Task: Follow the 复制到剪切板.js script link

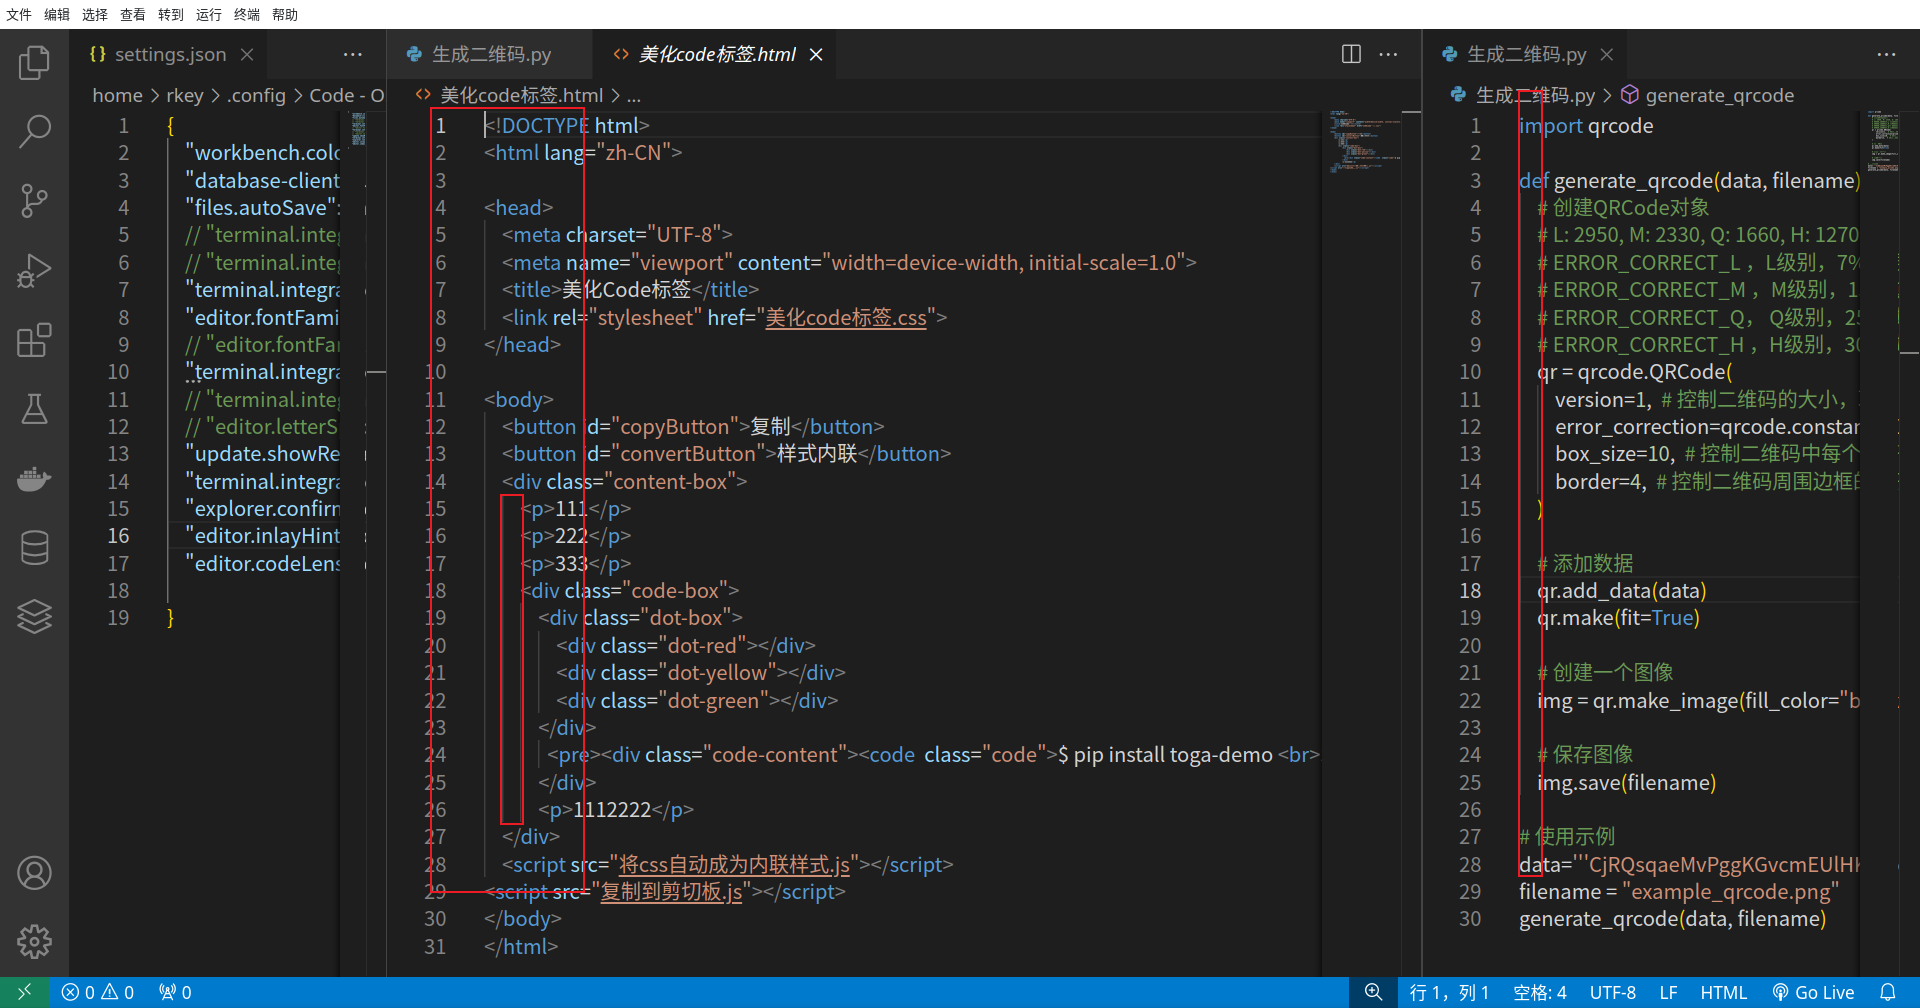Action: coord(671,891)
